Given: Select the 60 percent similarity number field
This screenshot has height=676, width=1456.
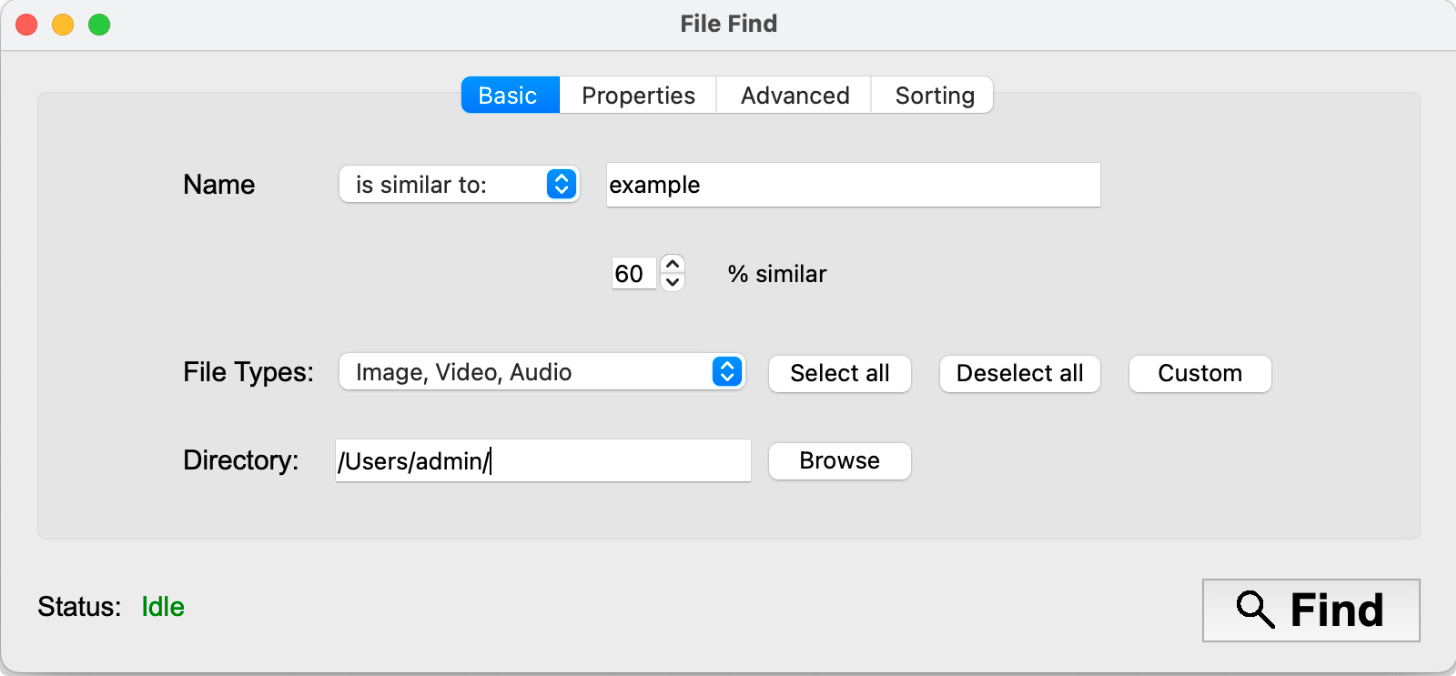Looking at the screenshot, I should [632, 274].
